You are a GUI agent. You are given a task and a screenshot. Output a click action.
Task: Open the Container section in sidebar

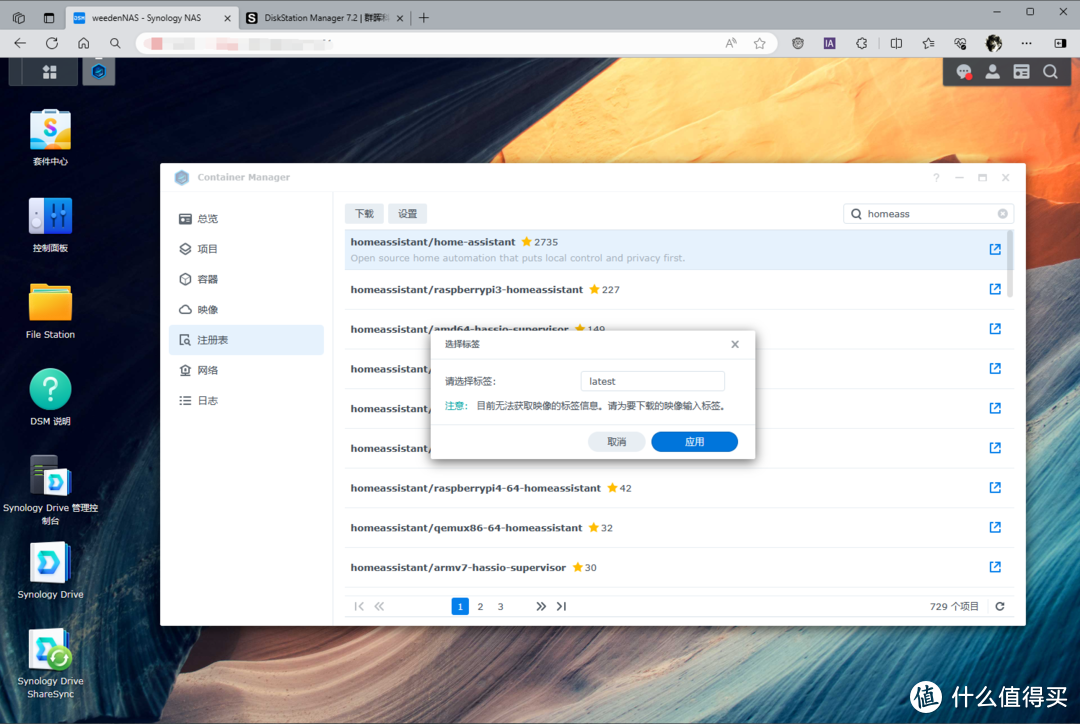[246, 279]
